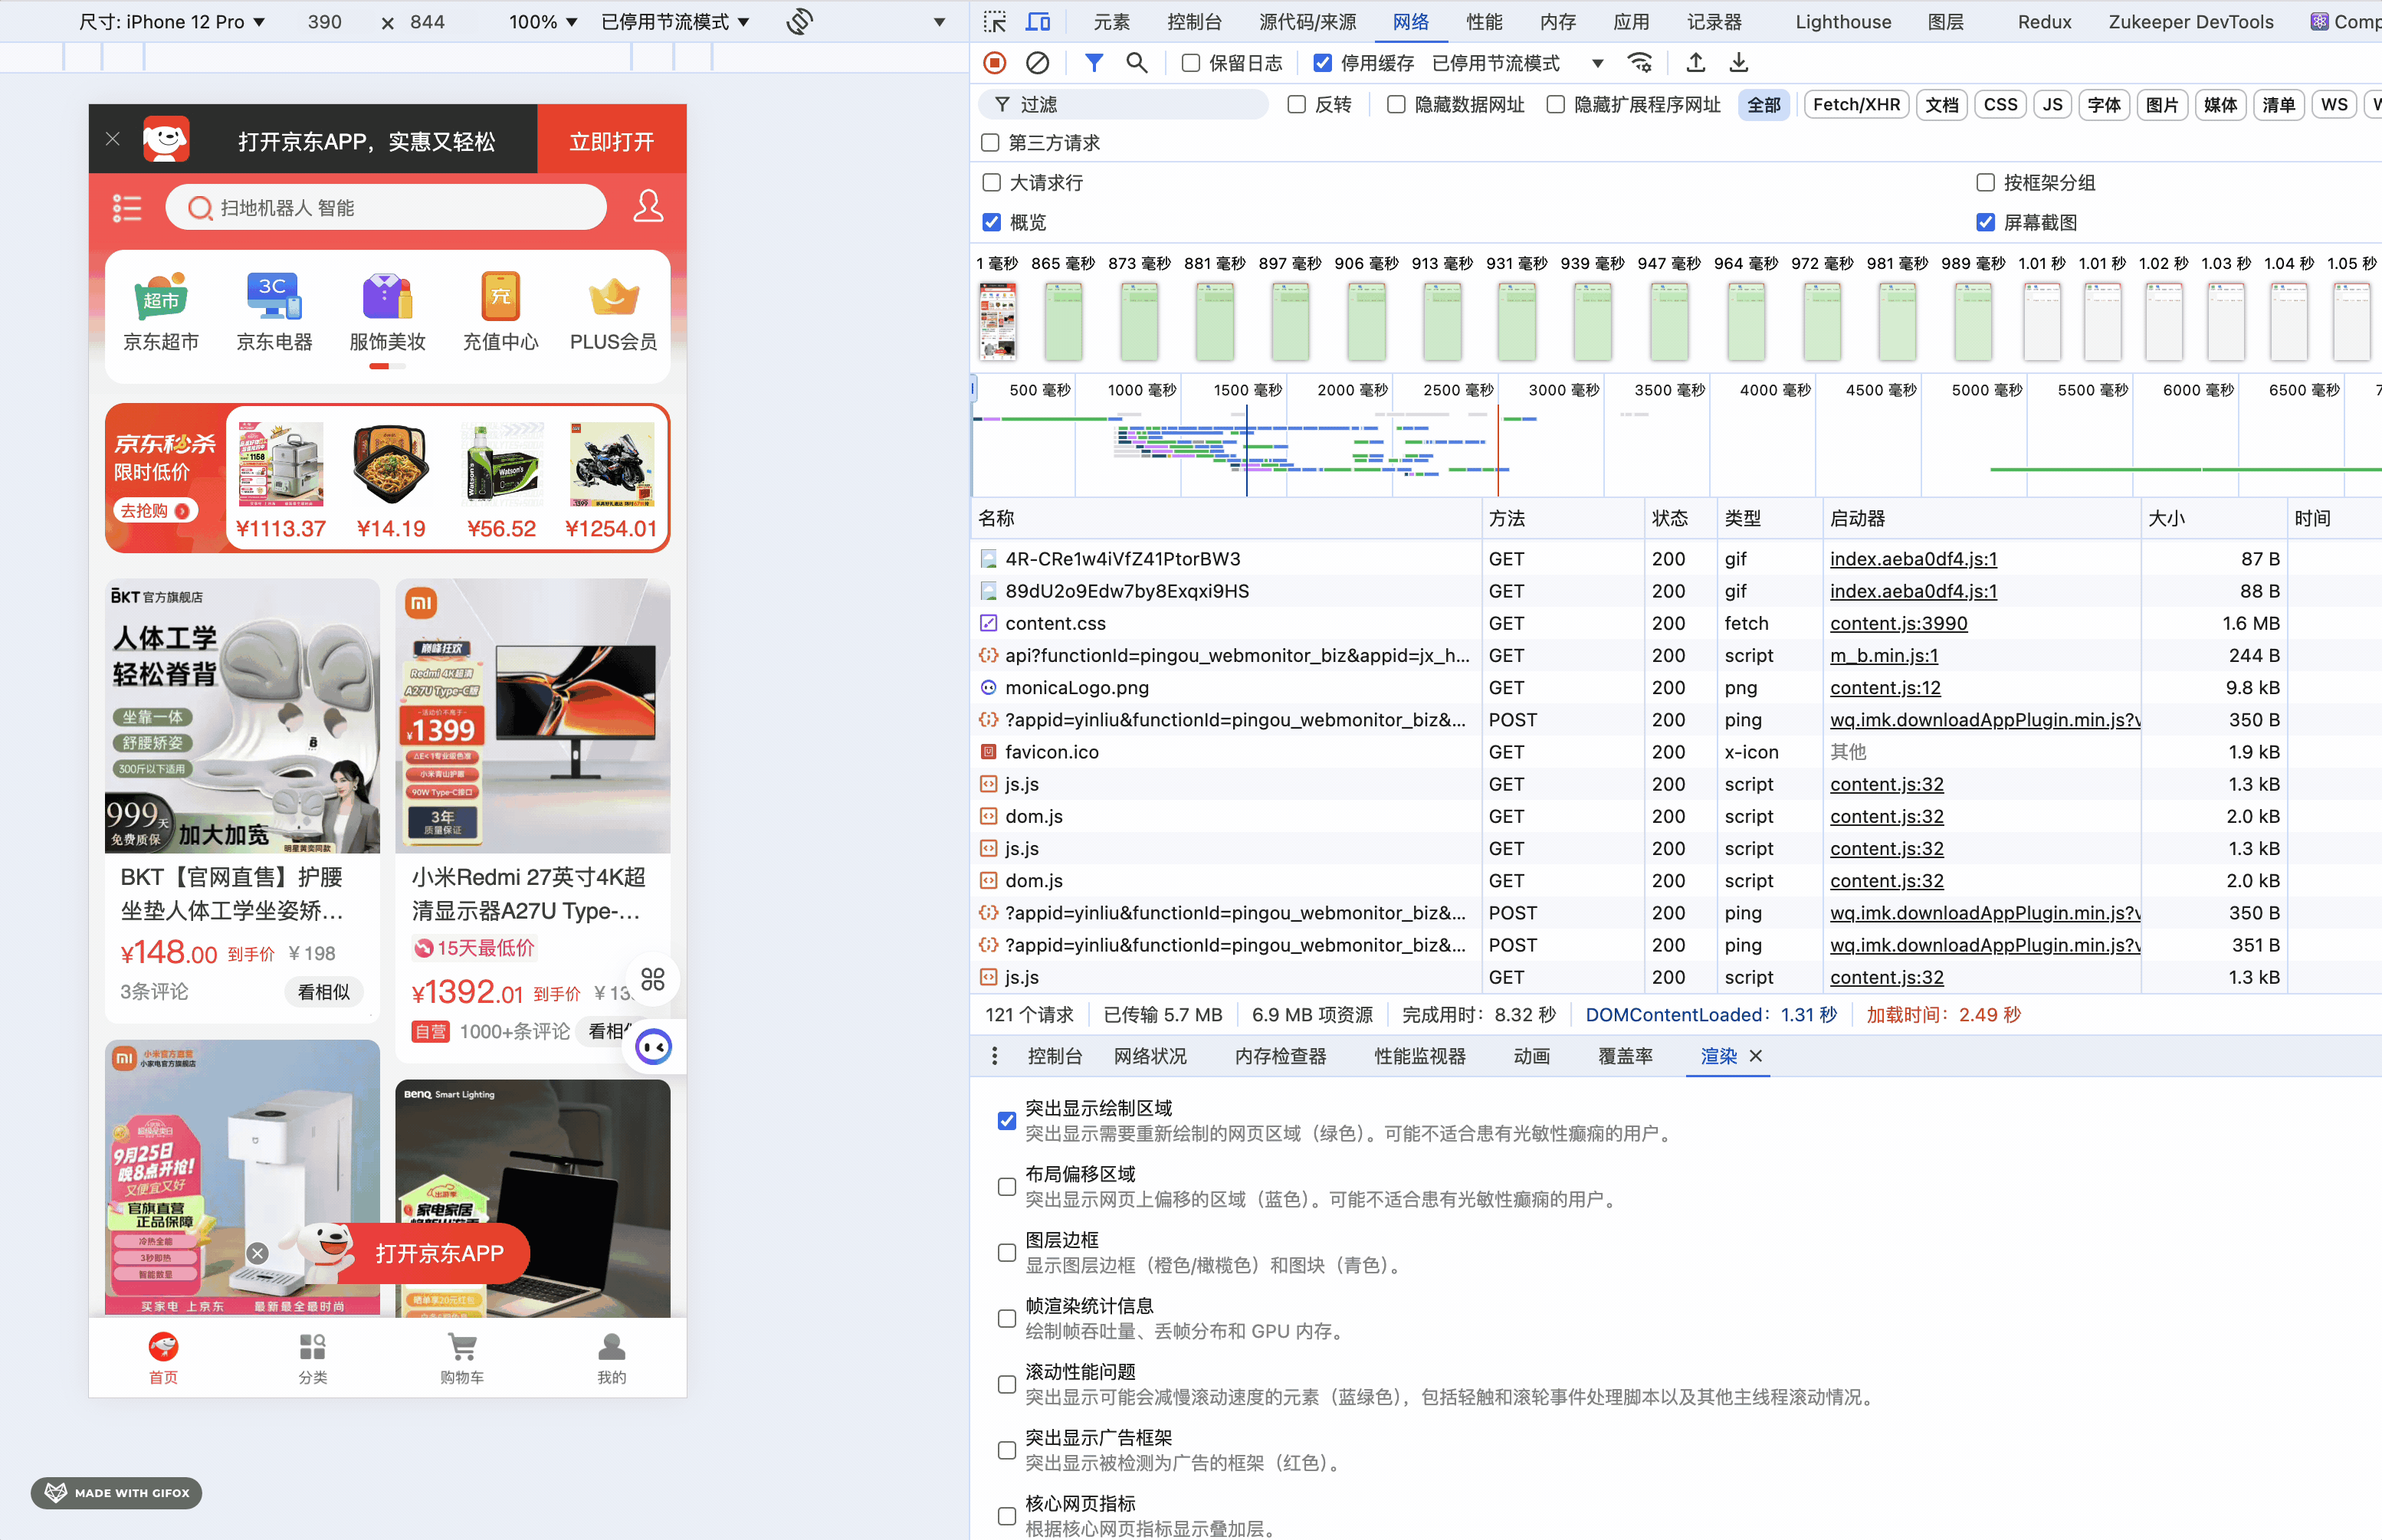Viewport: 2382px width, 1540px height.
Task: Expand the network throttling mode dropdown arrow
Action: pos(1597,63)
